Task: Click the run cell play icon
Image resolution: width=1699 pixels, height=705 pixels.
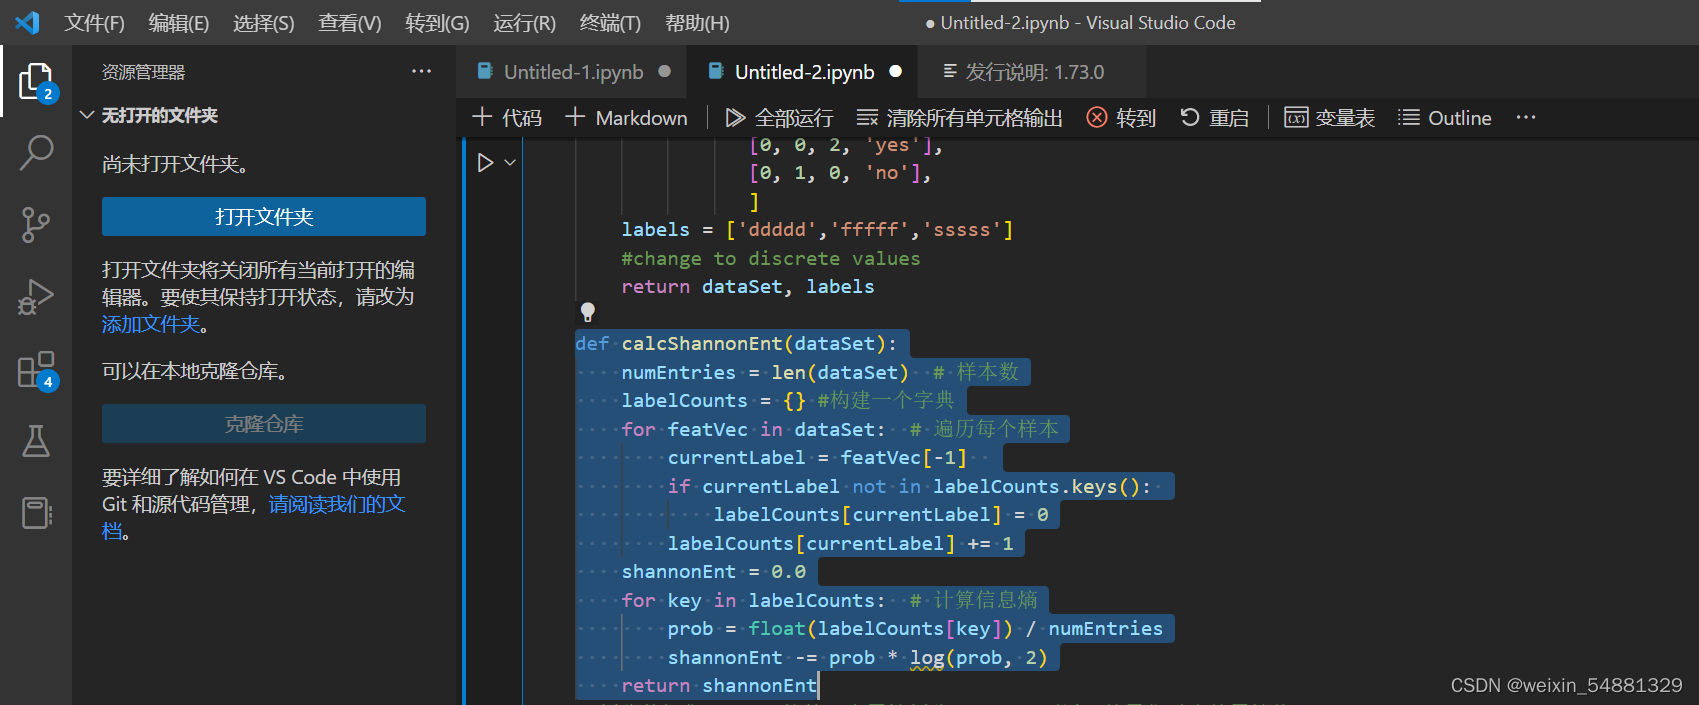Action: (x=485, y=162)
